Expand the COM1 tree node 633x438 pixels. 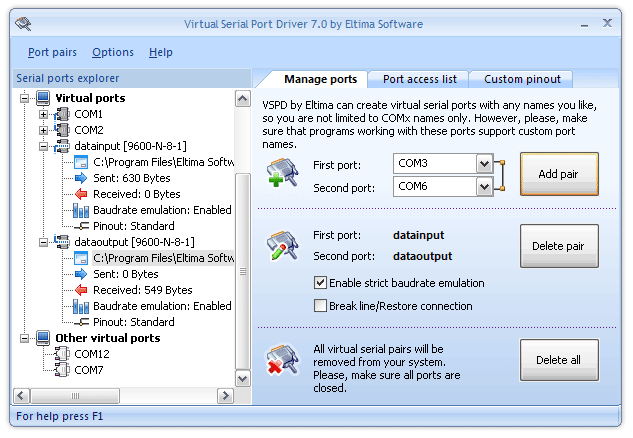43,114
